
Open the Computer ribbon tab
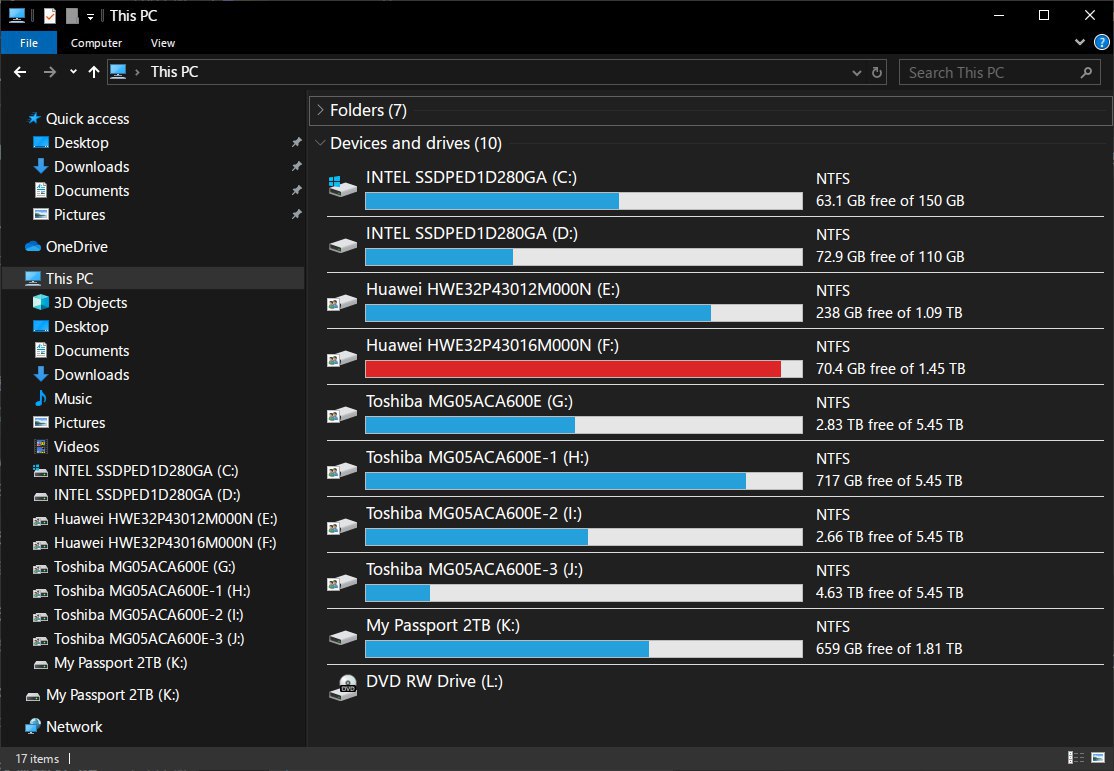pyautogui.click(x=96, y=43)
